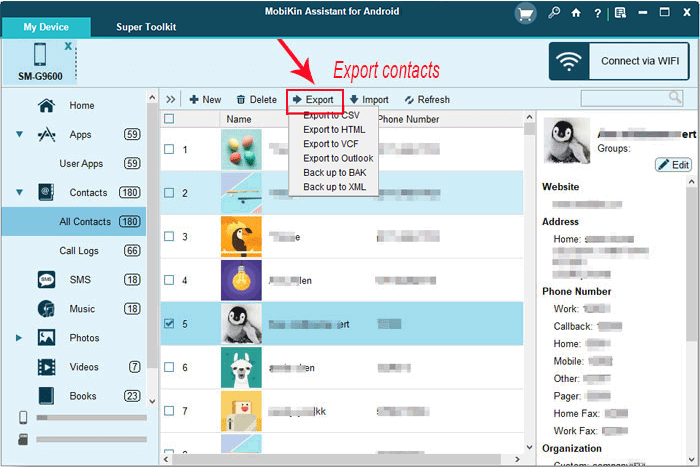Image resolution: width=700 pixels, height=467 pixels.
Task: Select the Contacts category
Action: coord(88,193)
